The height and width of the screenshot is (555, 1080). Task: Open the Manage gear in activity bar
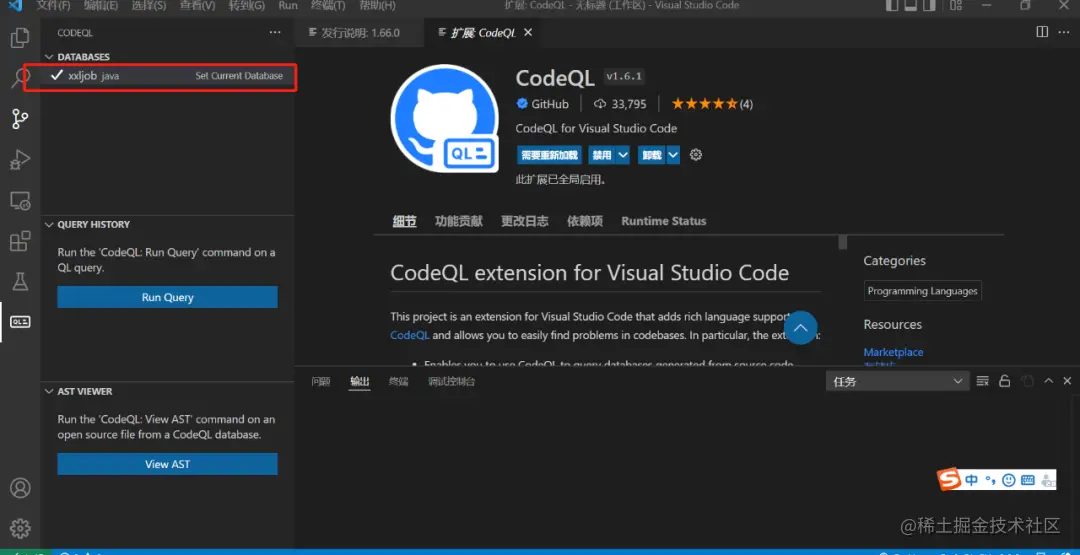click(x=20, y=528)
